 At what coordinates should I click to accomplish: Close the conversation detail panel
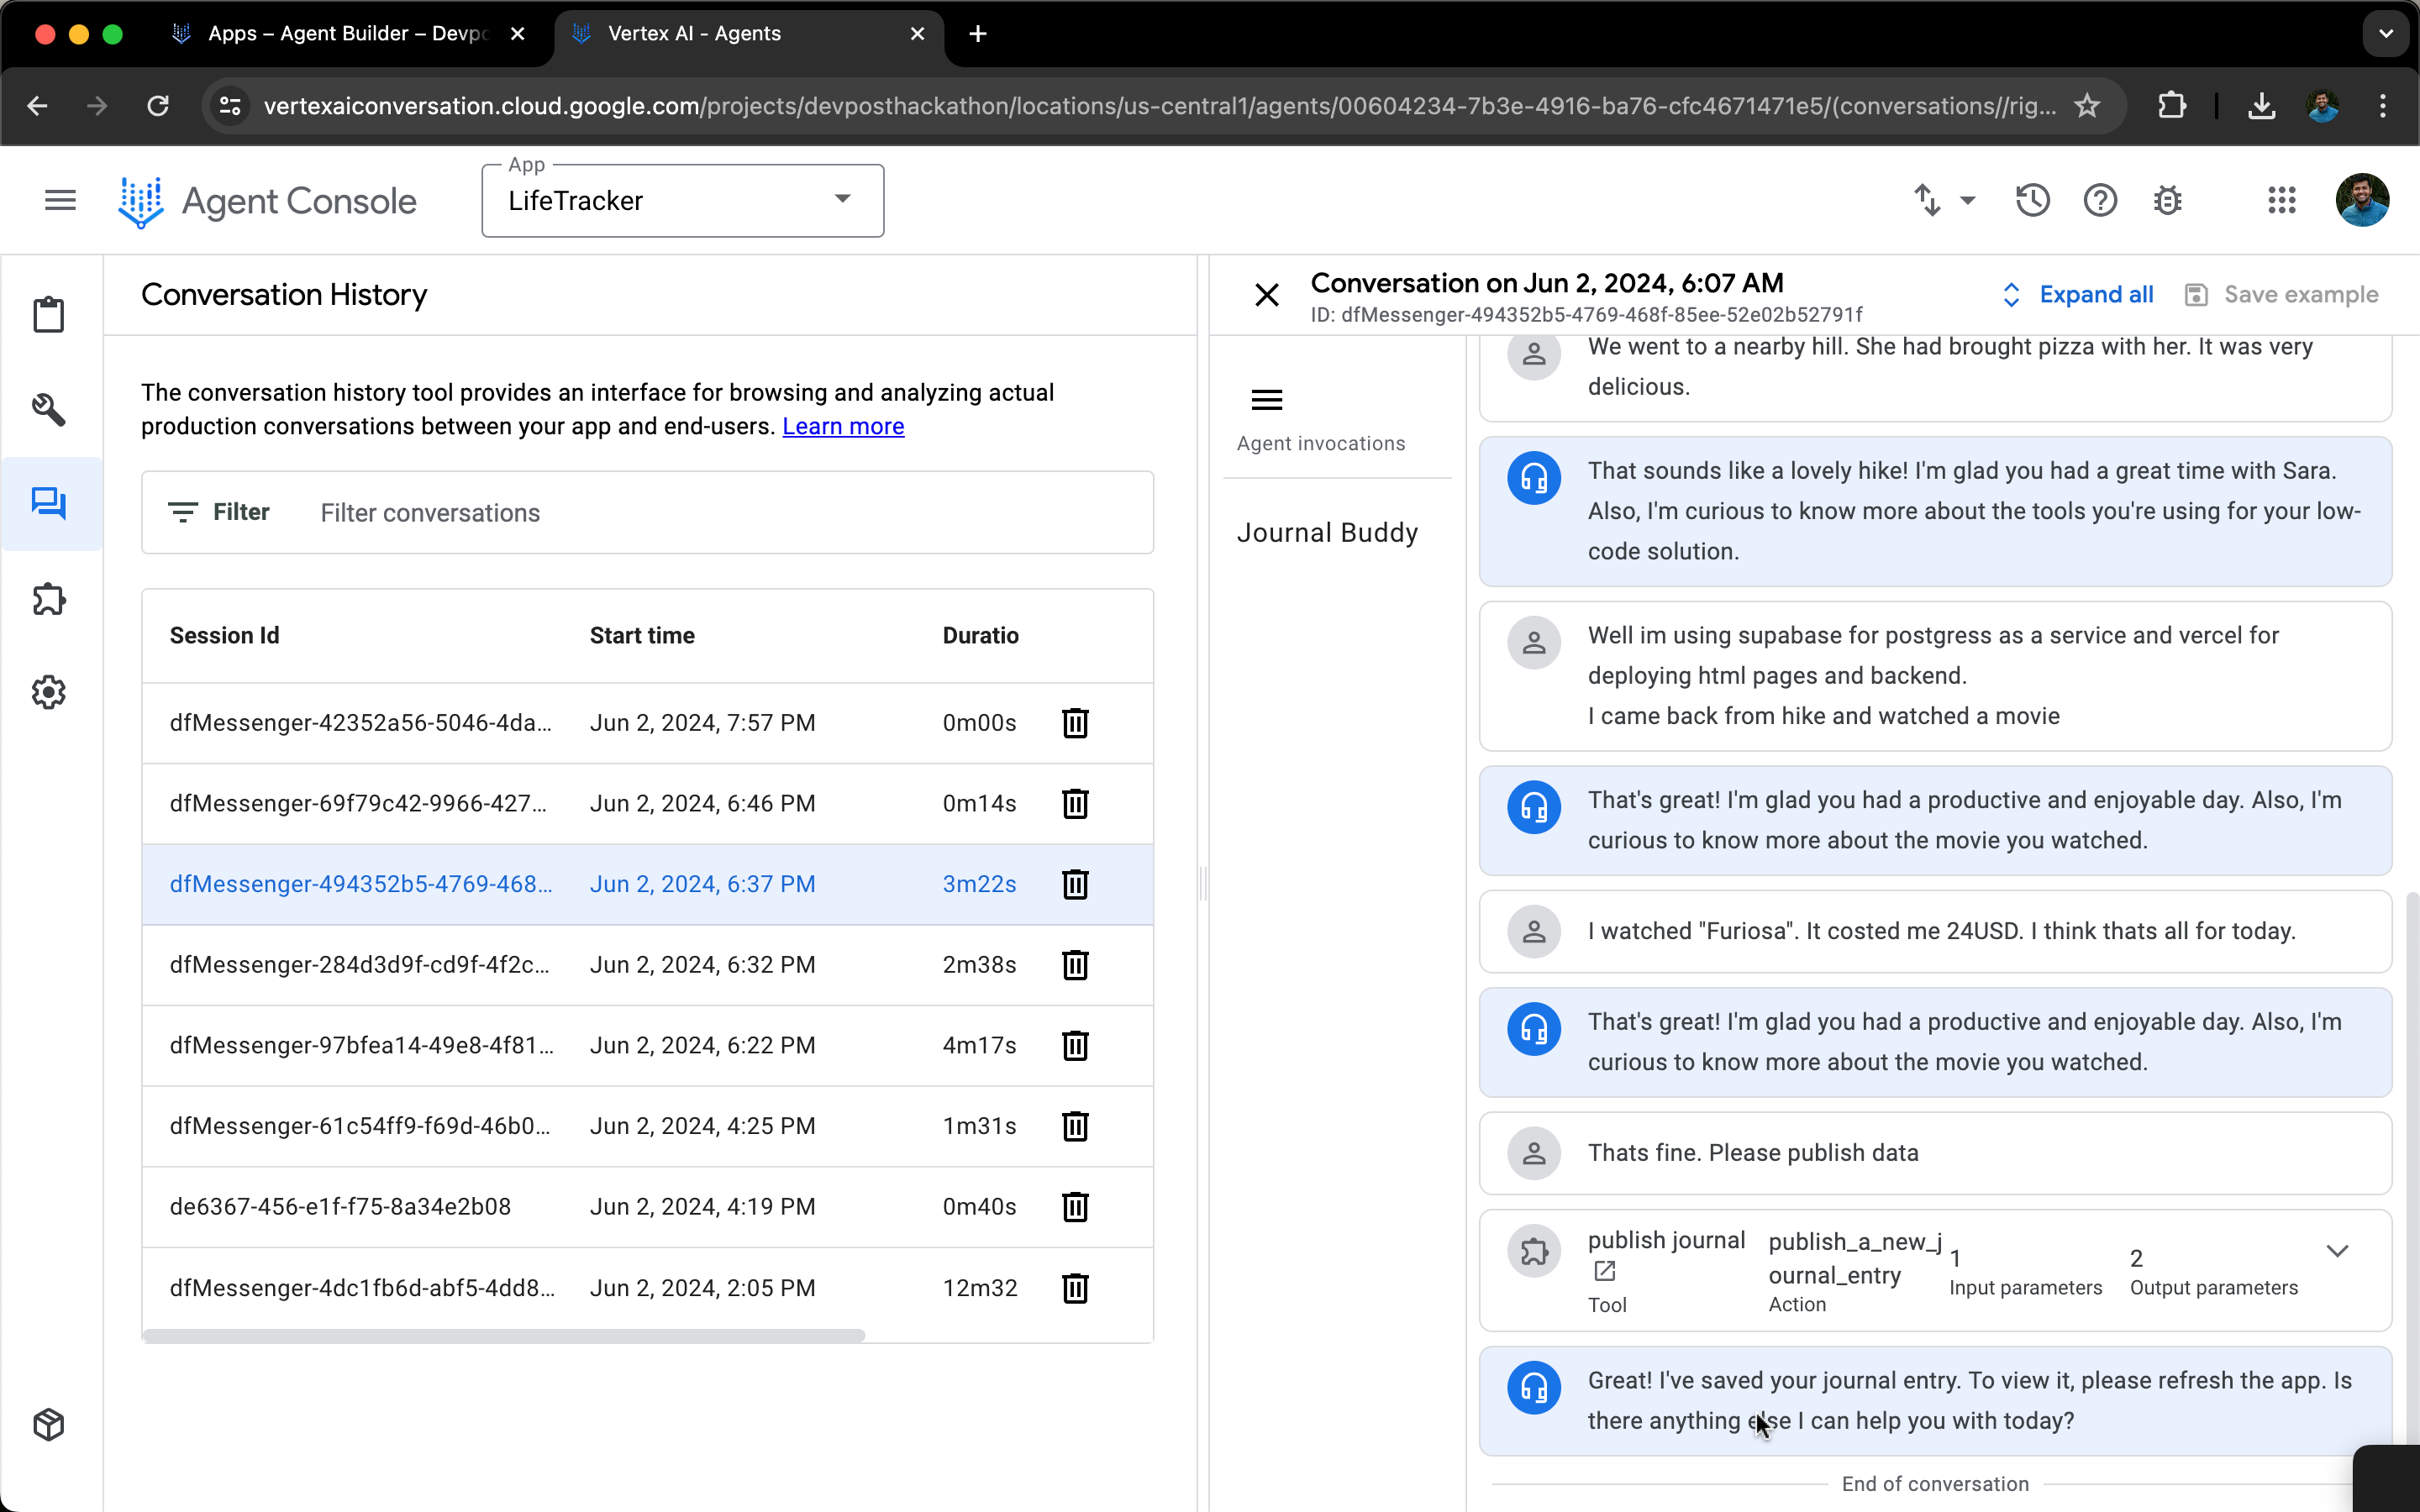click(1266, 295)
